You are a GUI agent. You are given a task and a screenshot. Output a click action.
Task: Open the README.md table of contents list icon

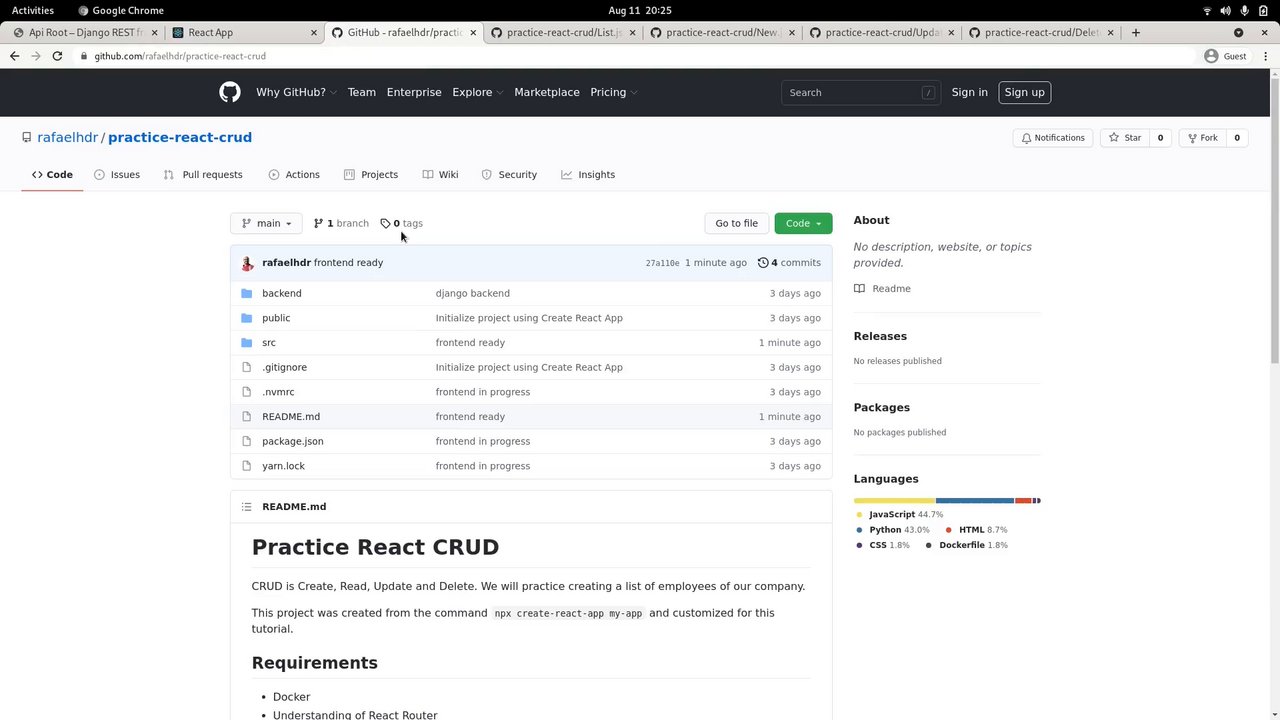tap(247, 507)
